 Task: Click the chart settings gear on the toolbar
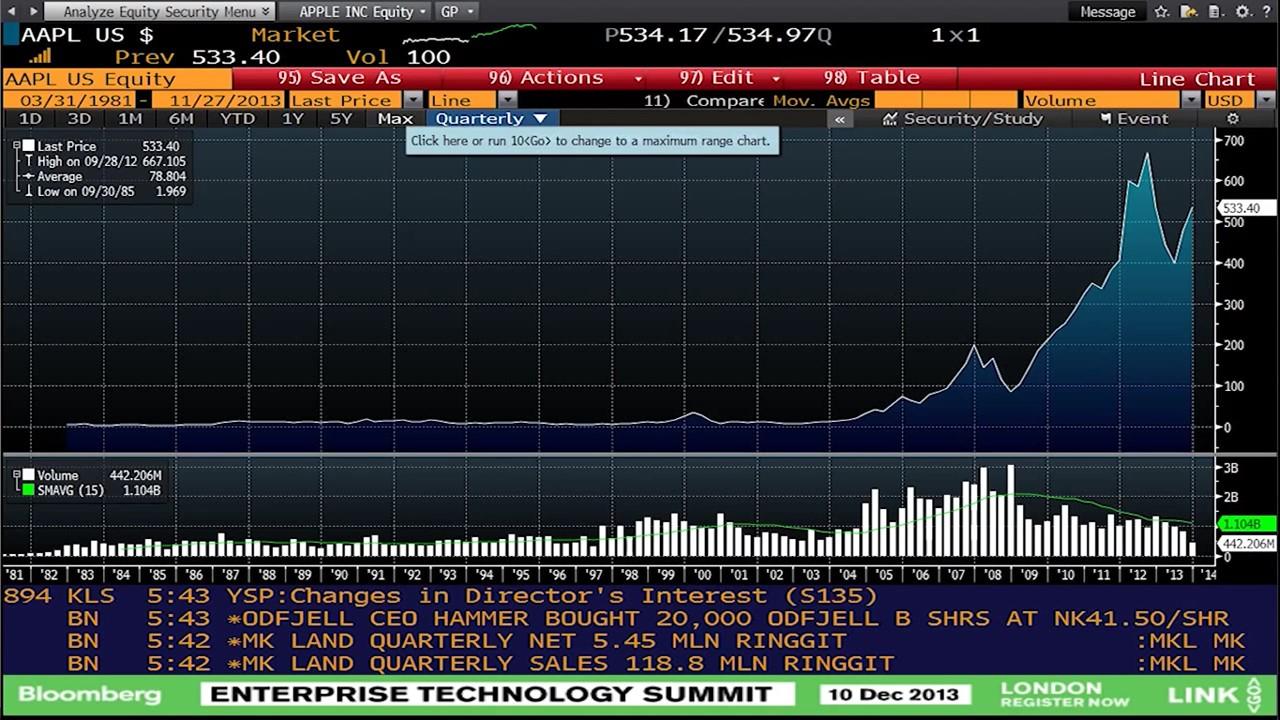[x=1233, y=118]
